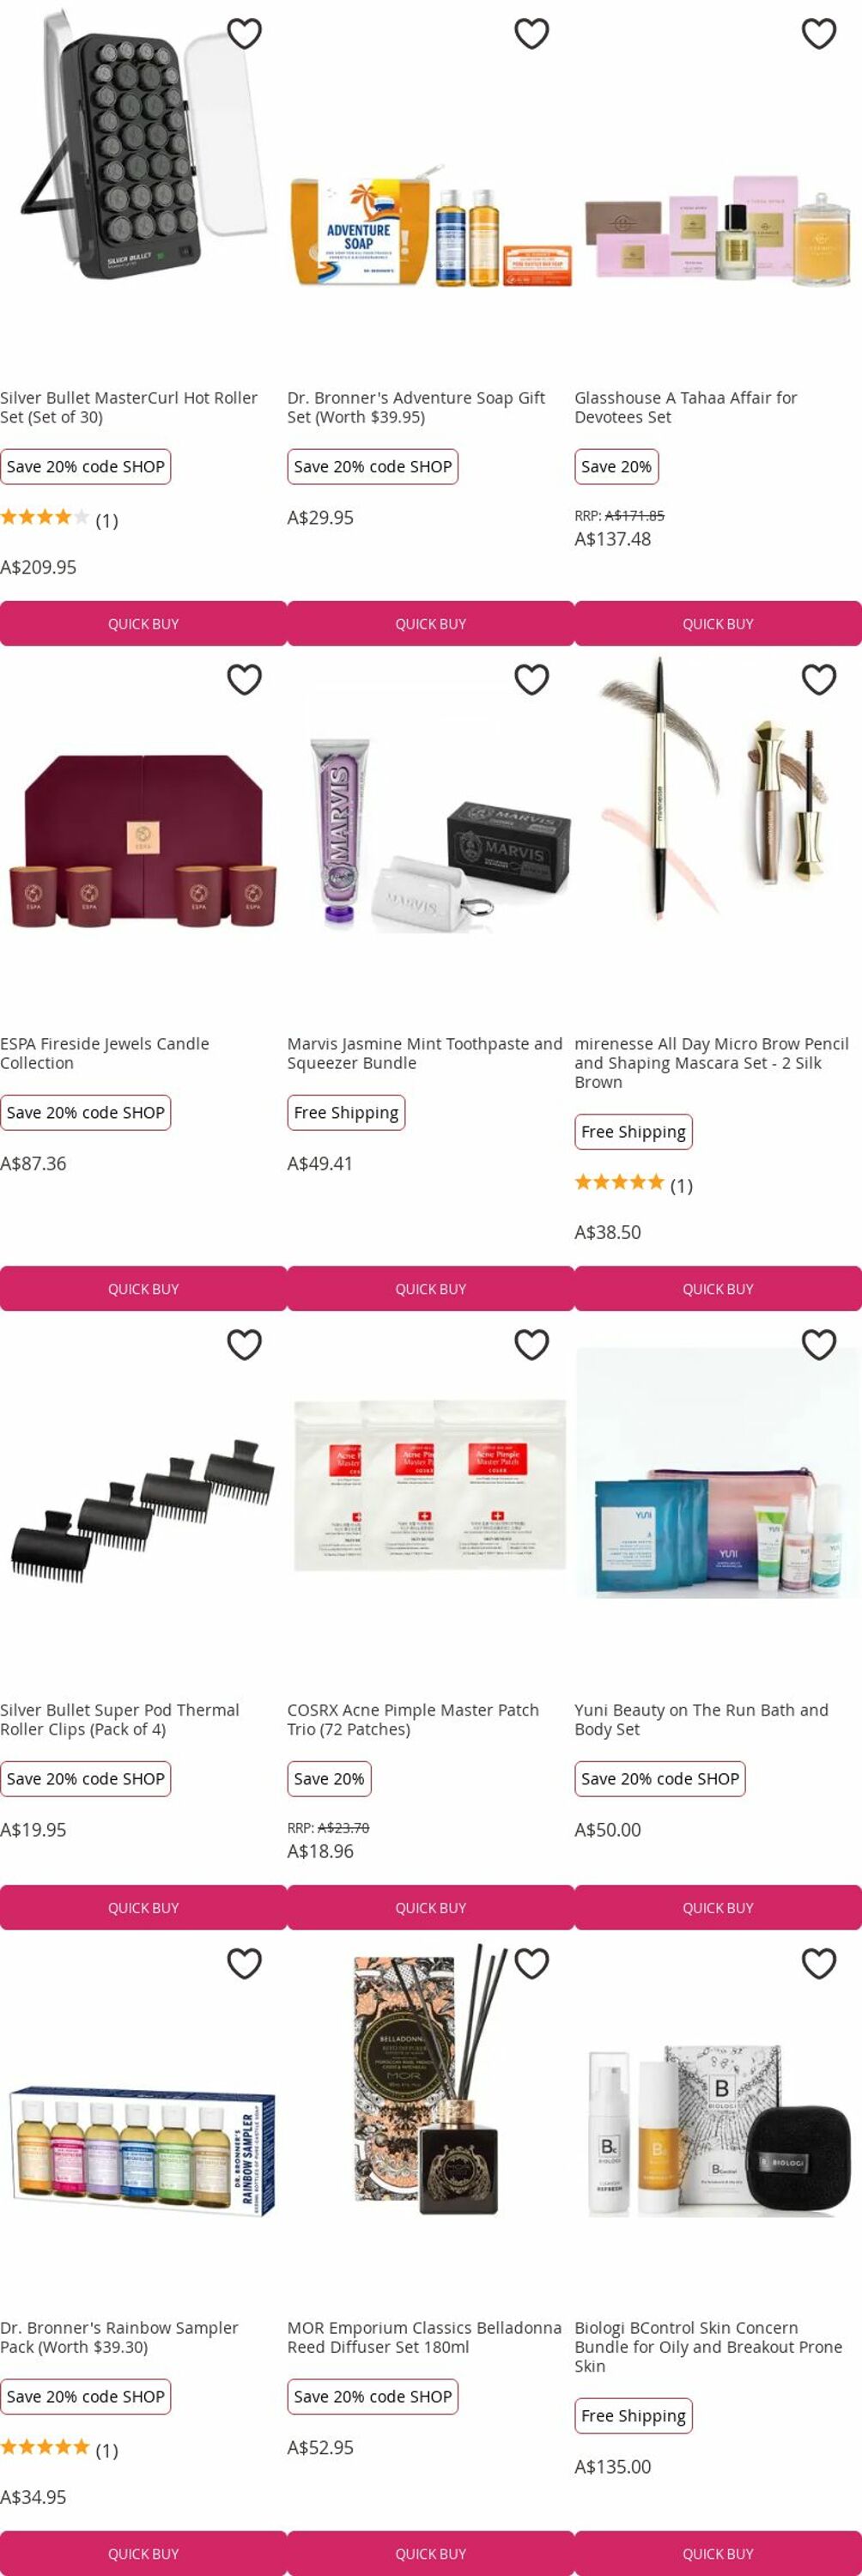Open COSRX Acne Pimple Master Patch Trio product link
Viewport: 862px width, 2576px height.
point(413,1720)
